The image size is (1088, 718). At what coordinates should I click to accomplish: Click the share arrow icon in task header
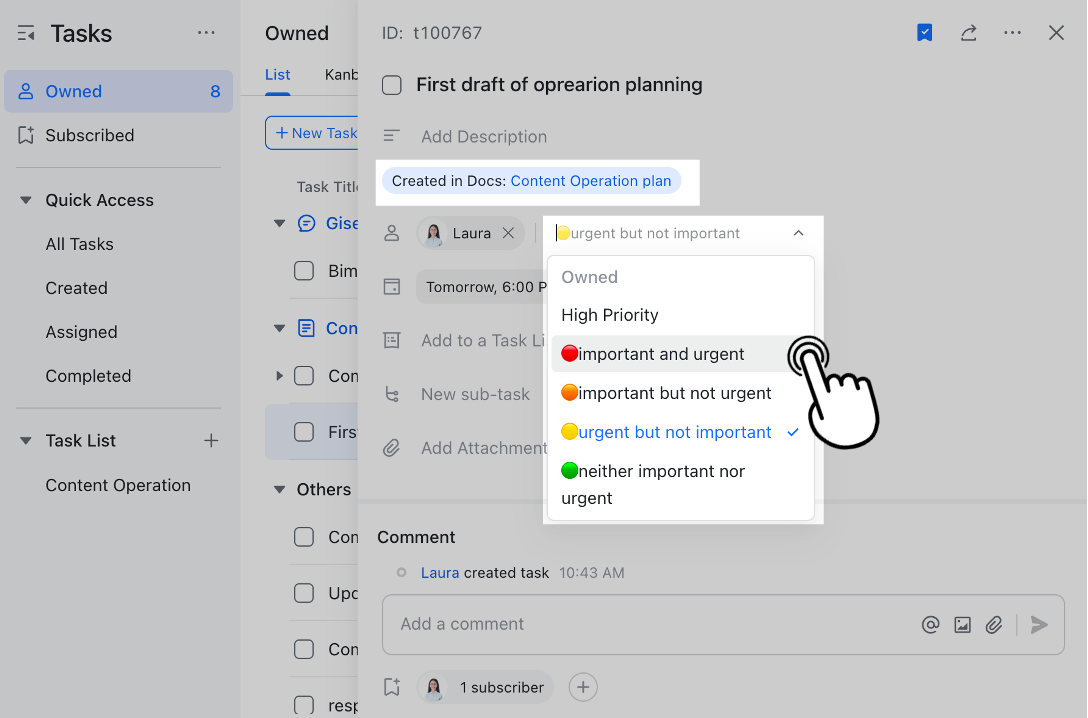(968, 33)
